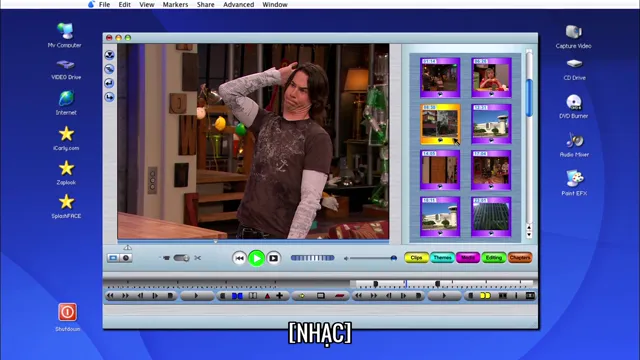Click the playhead marker under the preview
Viewport: 640px width, 360px height.
(216, 242)
